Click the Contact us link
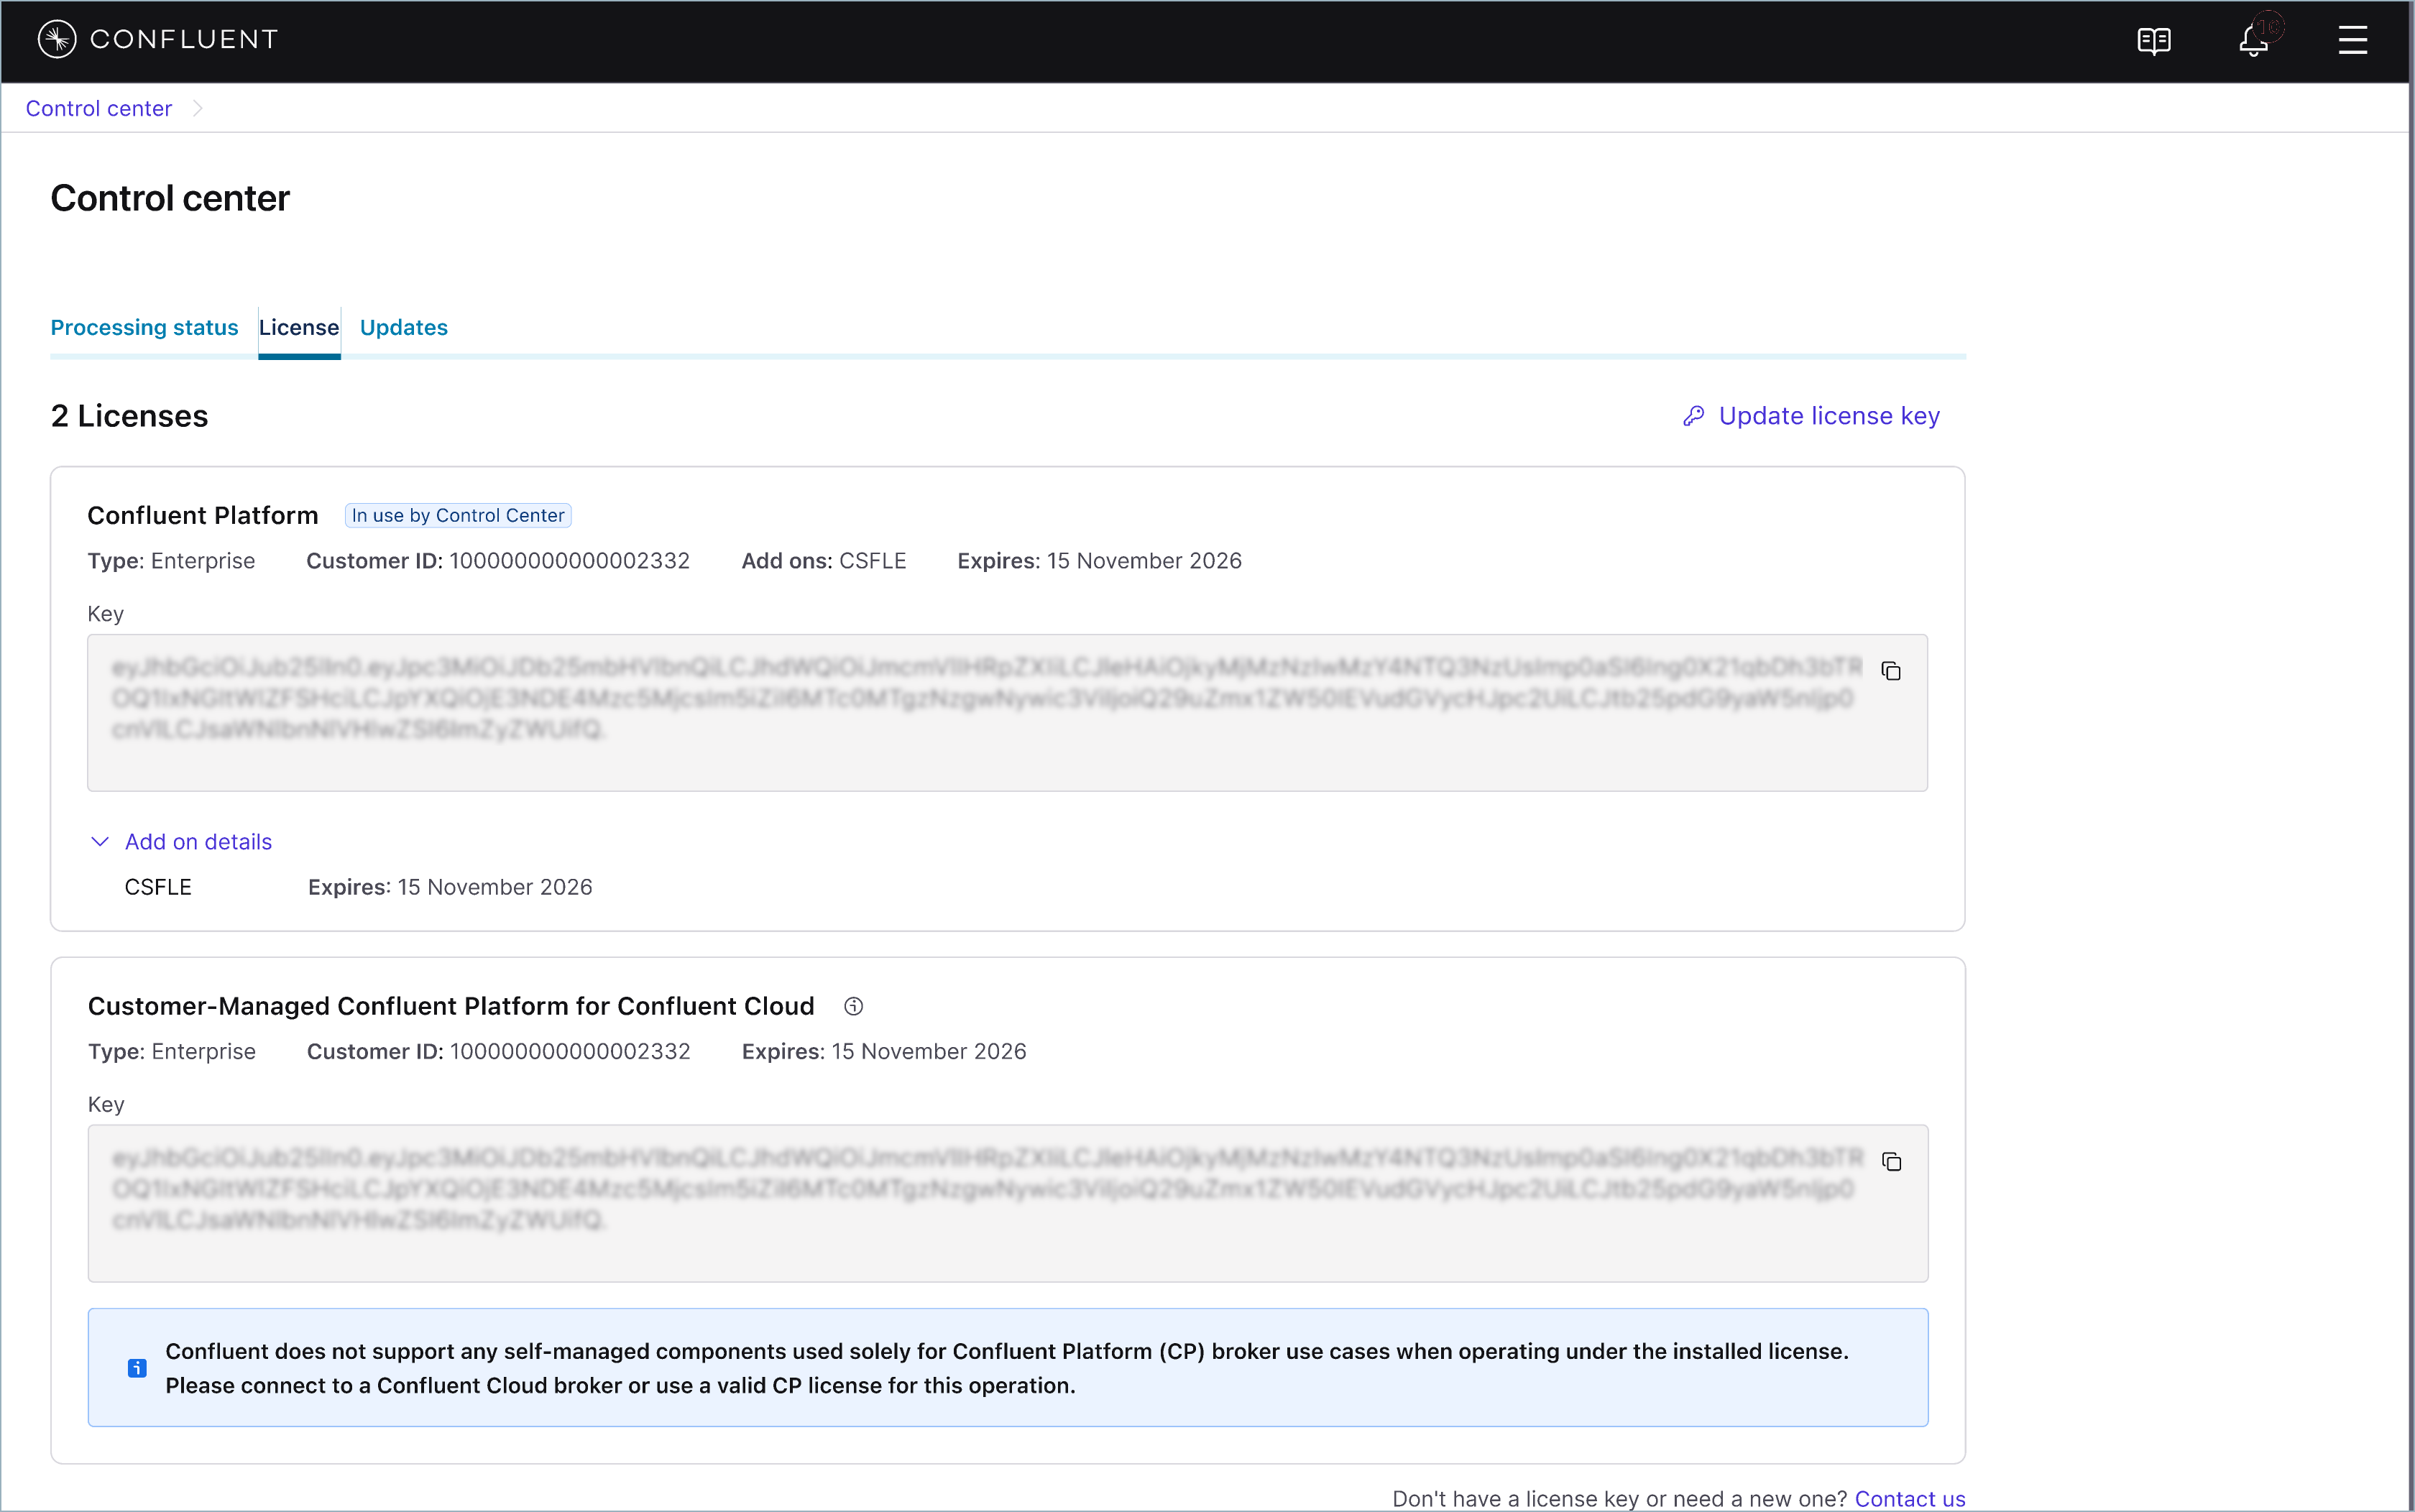This screenshot has width=2415, height=1512. coord(1909,1498)
